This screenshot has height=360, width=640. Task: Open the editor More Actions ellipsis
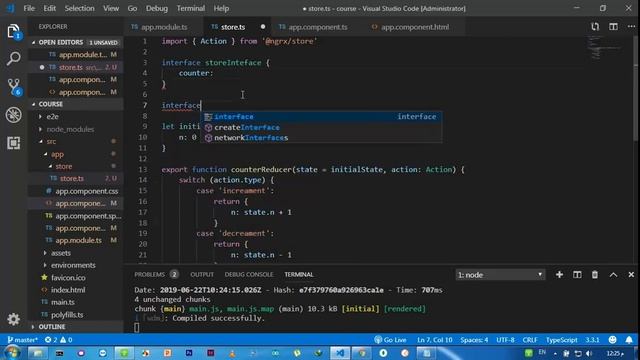(x=631, y=27)
